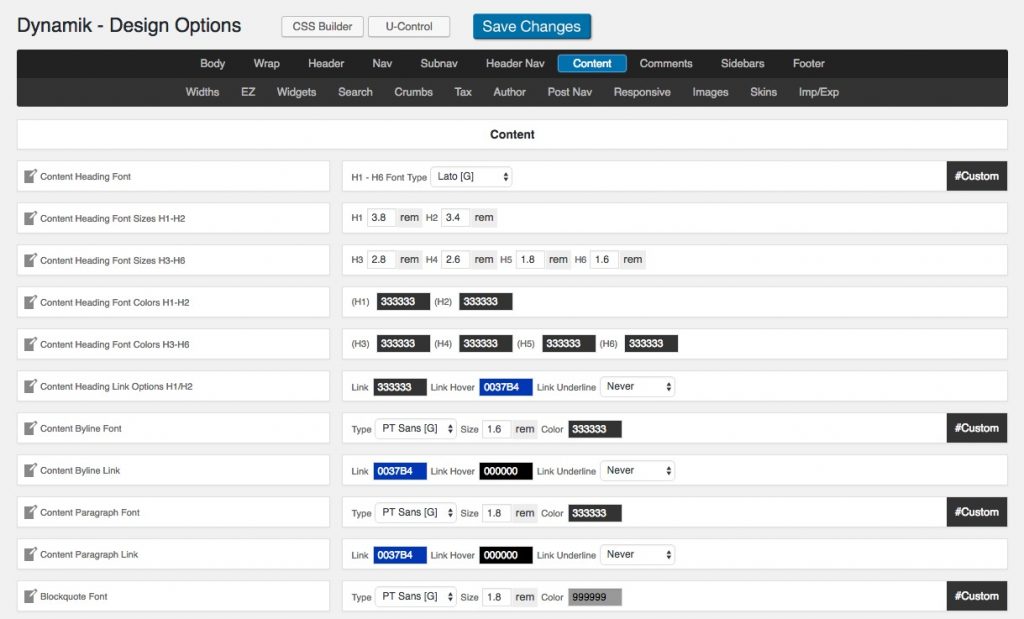Viewport: 1024px width, 619px height.
Task: Click the H1 font size field
Action: [381, 217]
